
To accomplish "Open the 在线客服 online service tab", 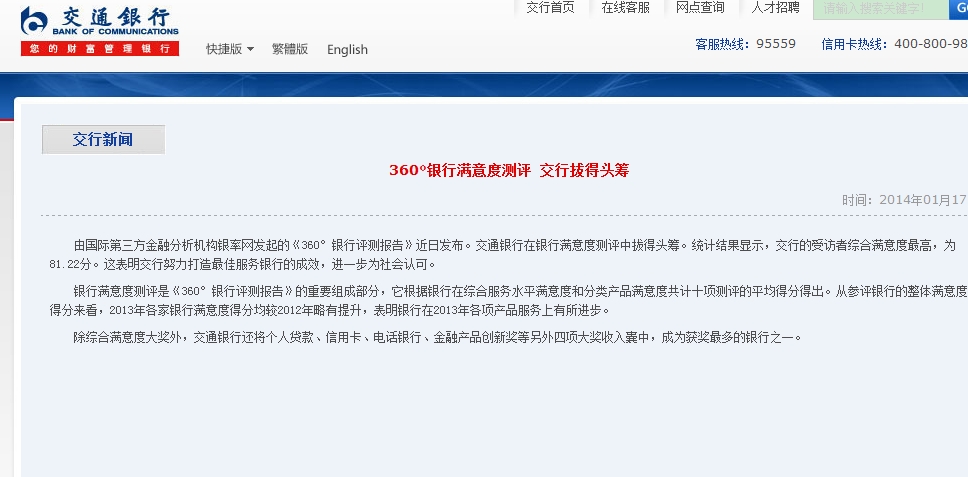I will click(625, 8).
